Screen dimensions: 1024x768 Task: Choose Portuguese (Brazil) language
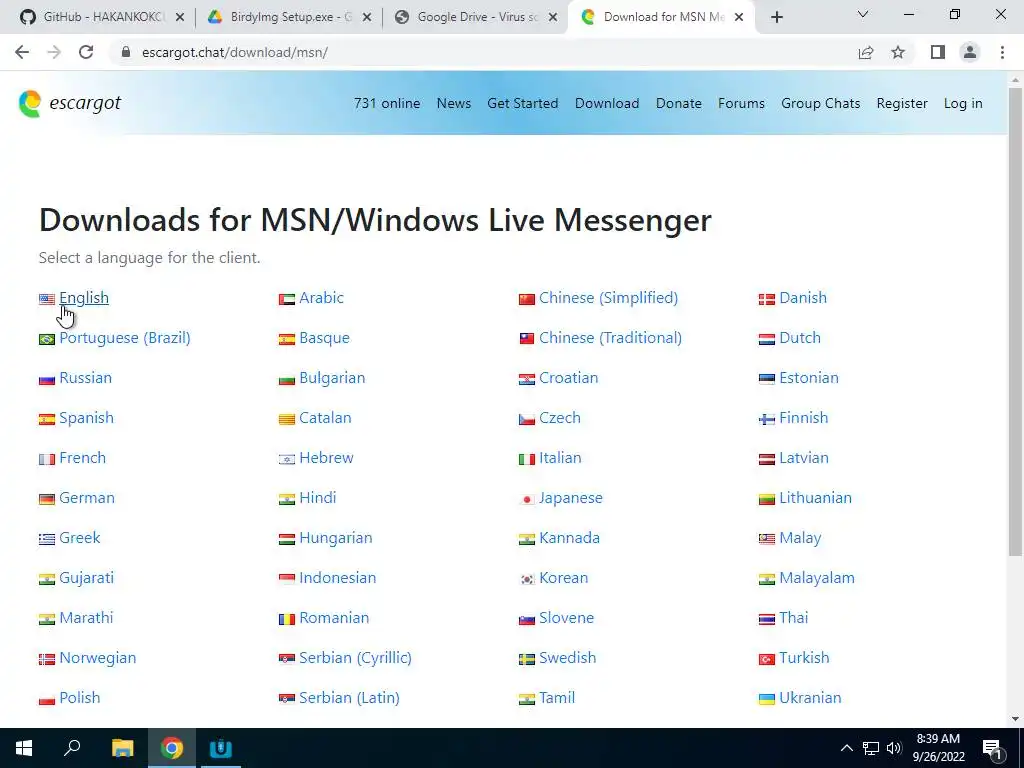click(x=125, y=338)
